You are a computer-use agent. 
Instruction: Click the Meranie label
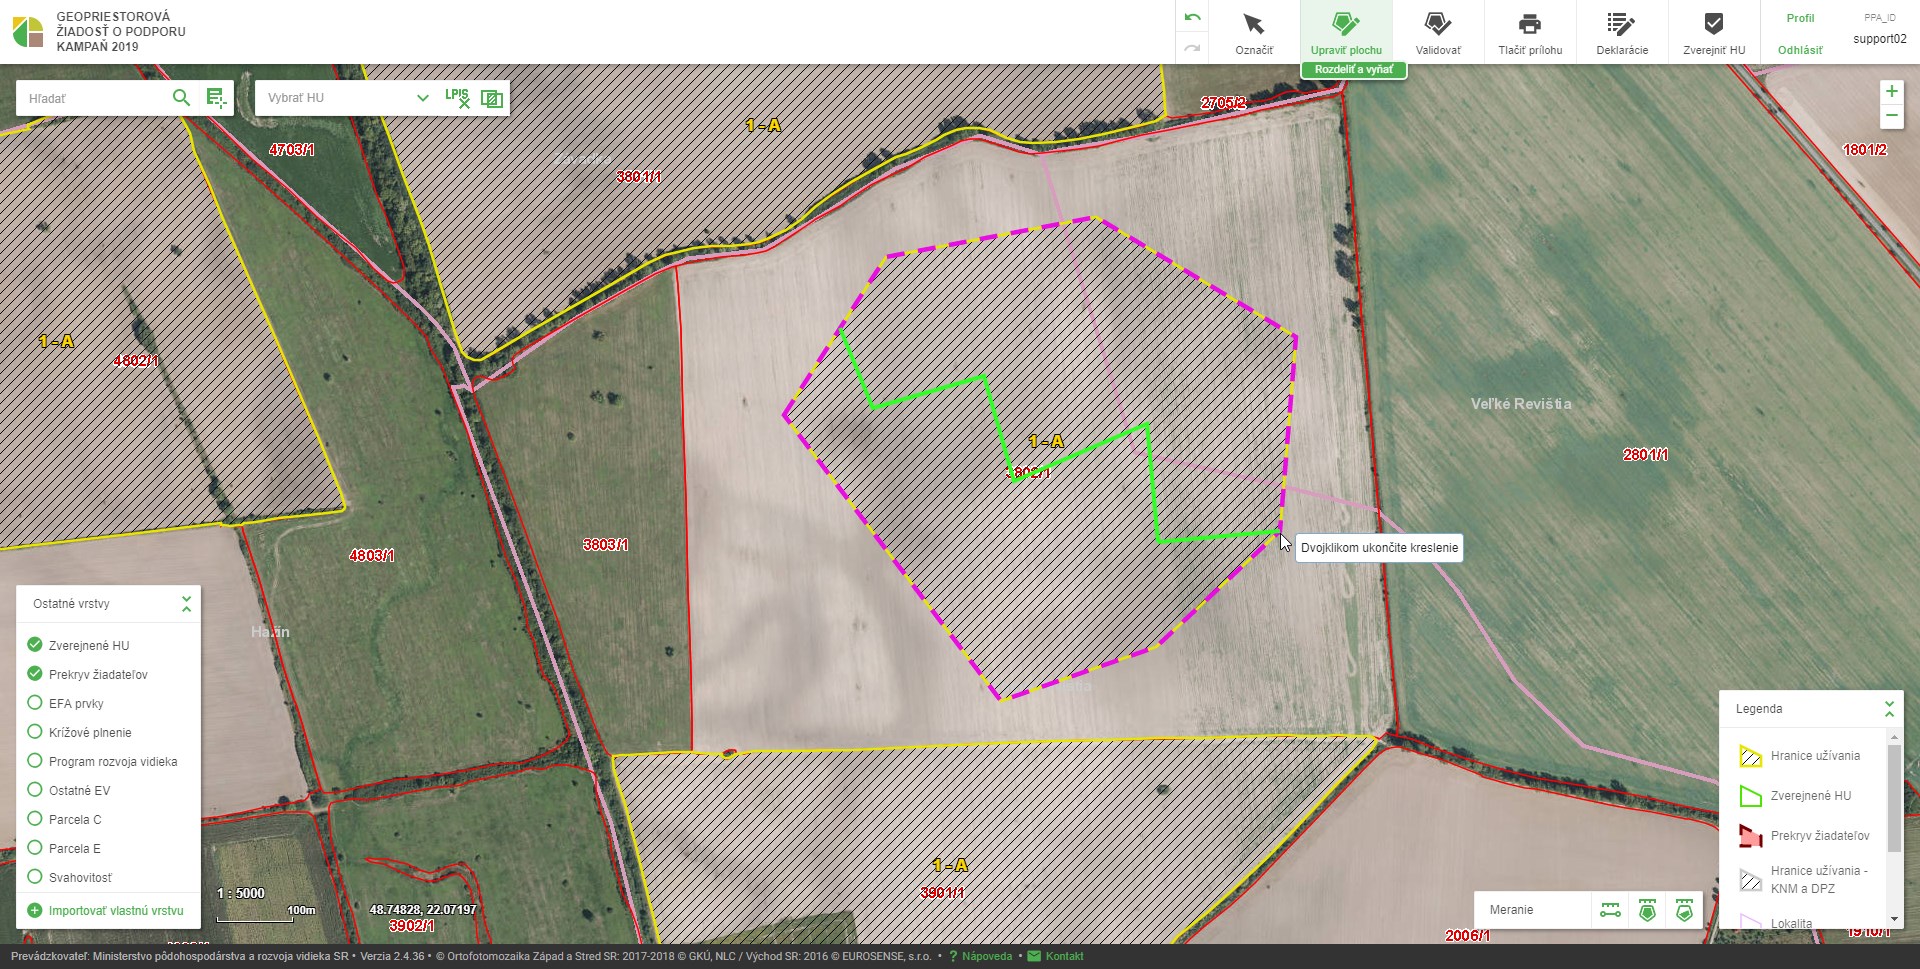[x=1511, y=910]
